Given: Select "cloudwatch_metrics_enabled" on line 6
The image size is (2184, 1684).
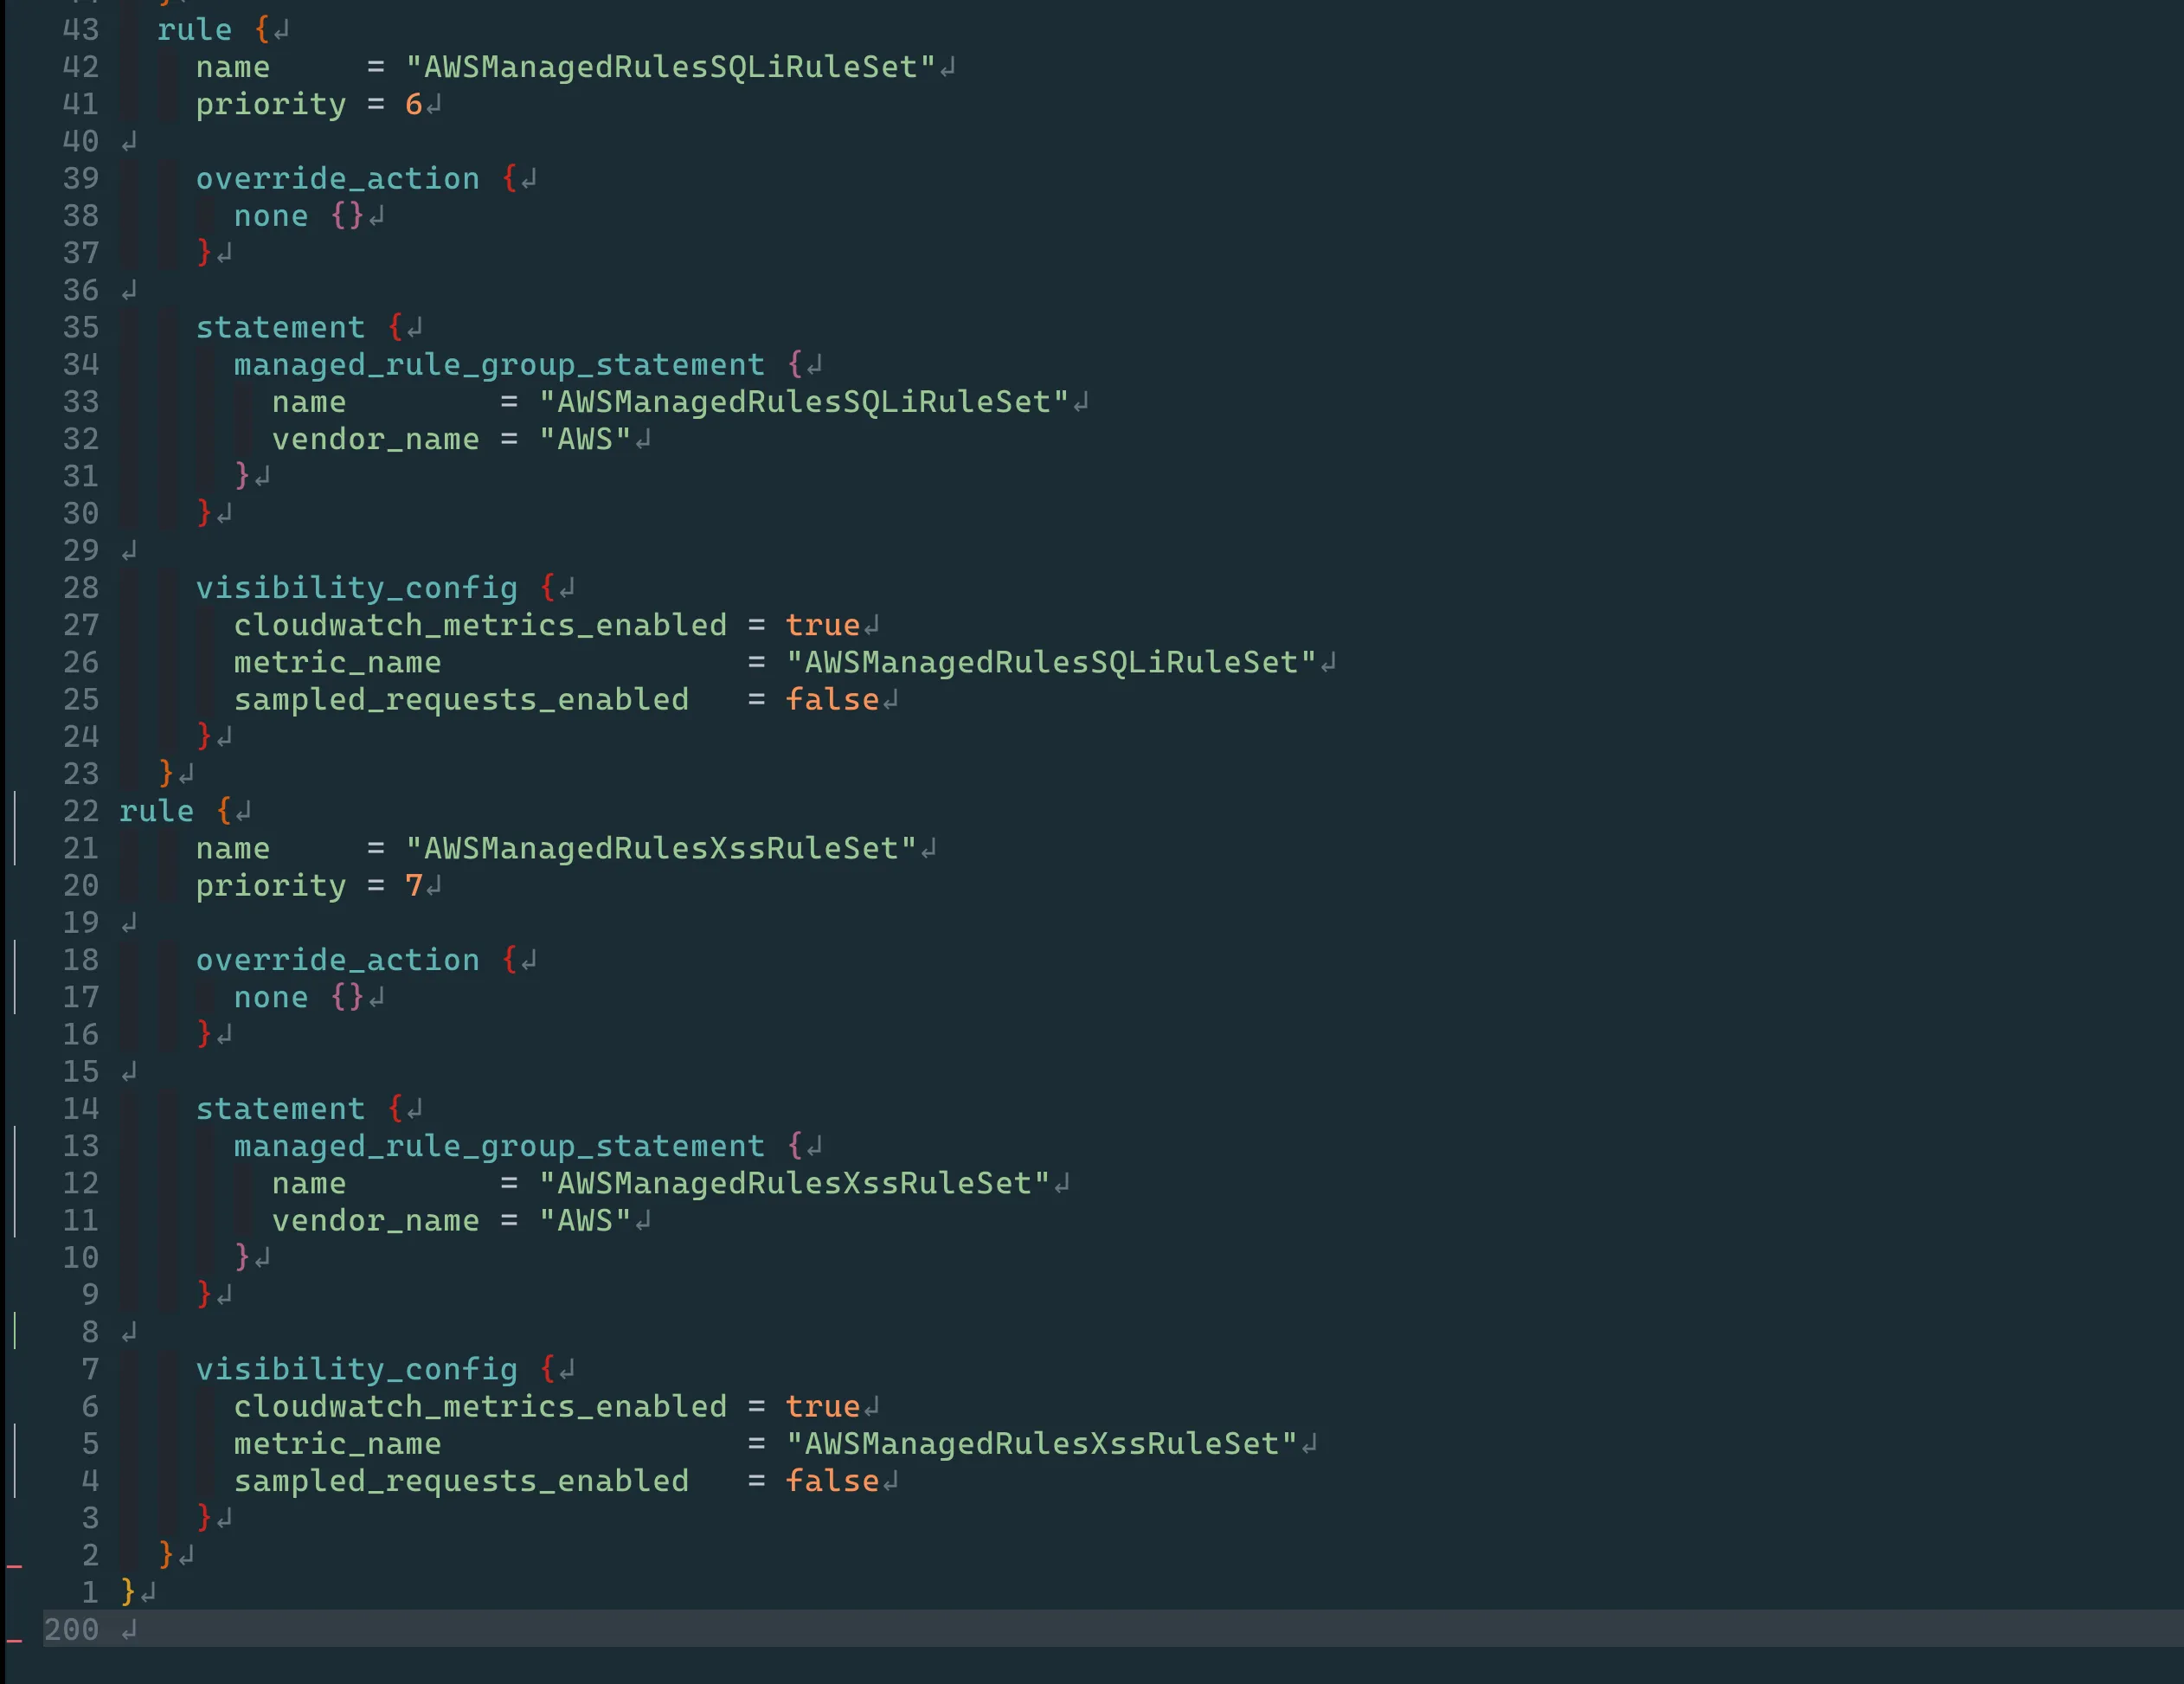Looking at the screenshot, I should pos(480,1406).
